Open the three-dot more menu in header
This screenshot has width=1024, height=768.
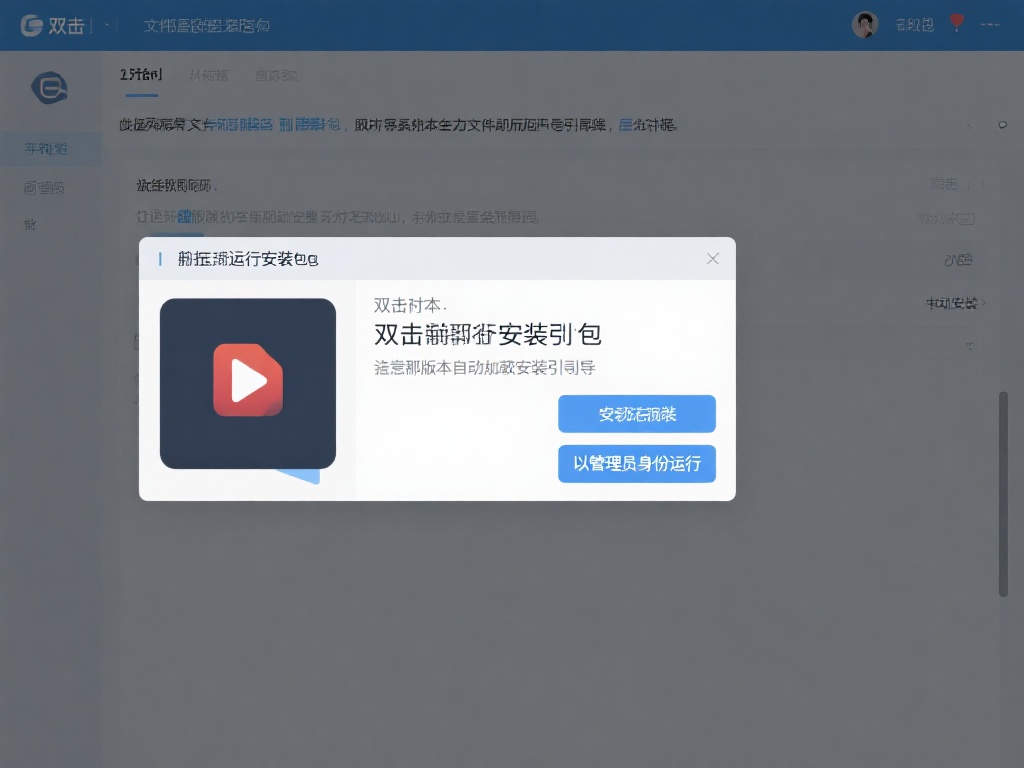(x=991, y=25)
